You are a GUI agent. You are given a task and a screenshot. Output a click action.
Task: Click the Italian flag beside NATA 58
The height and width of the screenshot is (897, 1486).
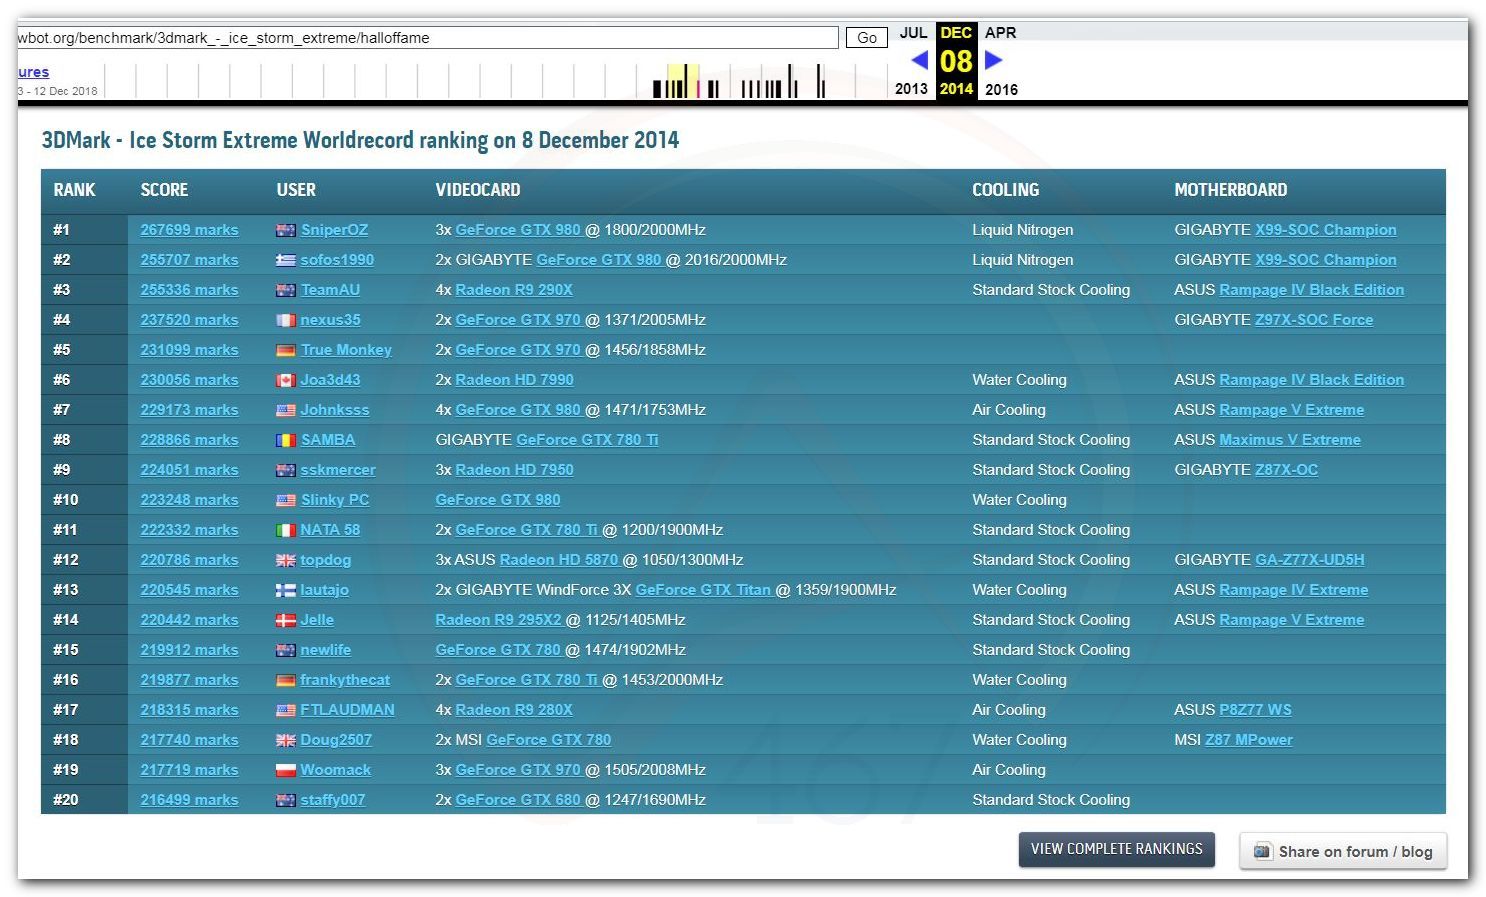click(286, 530)
